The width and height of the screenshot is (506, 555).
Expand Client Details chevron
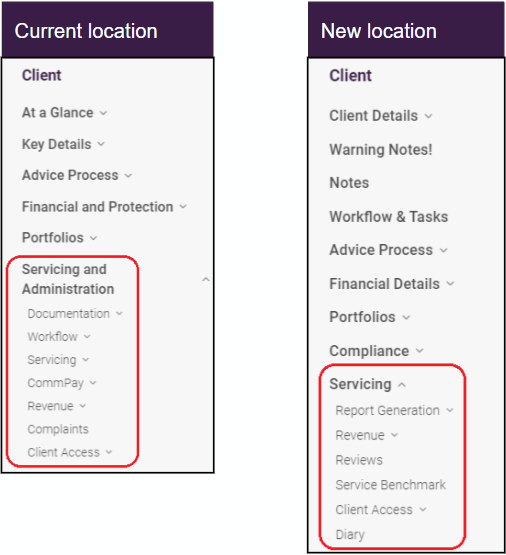[429, 116]
